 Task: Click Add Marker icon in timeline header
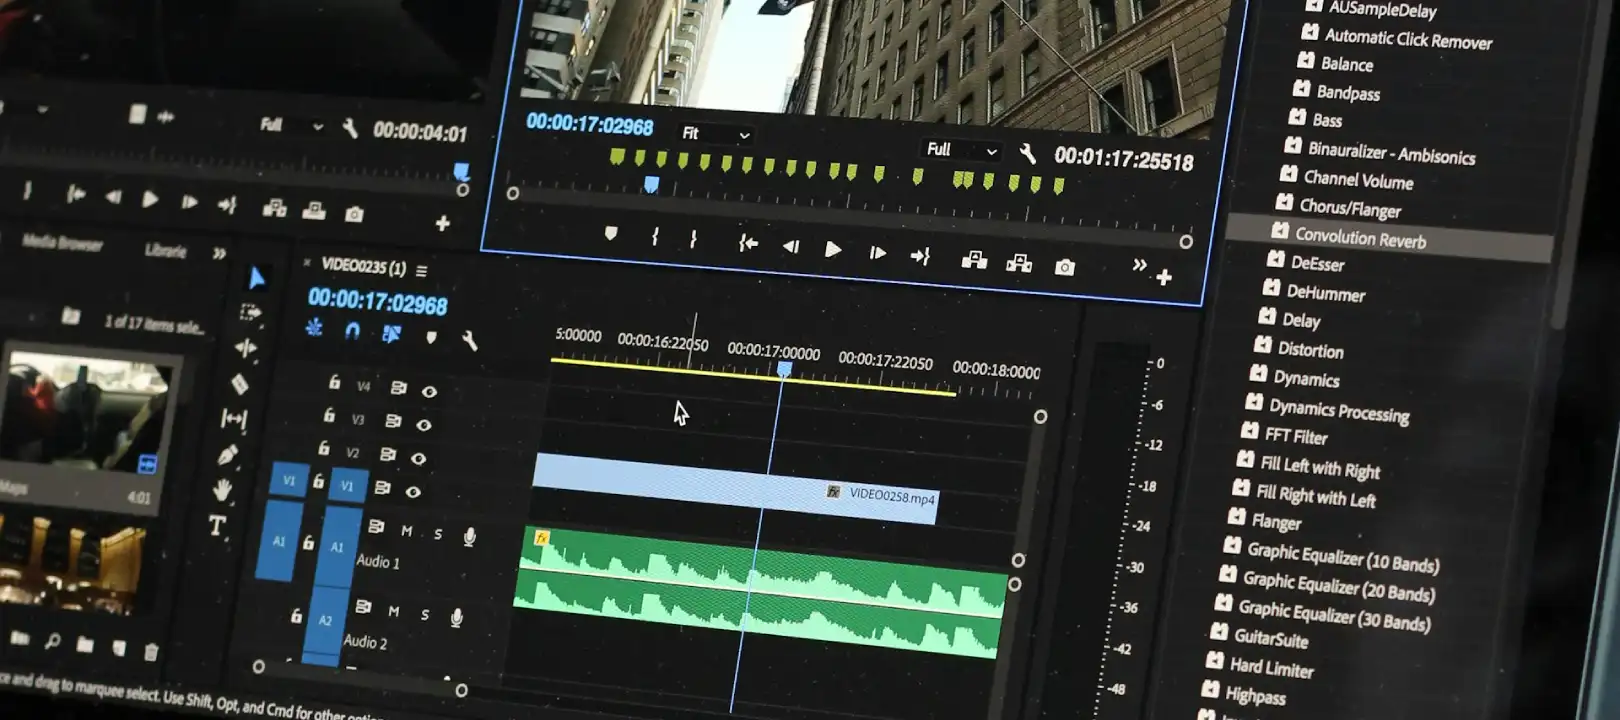click(x=431, y=337)
